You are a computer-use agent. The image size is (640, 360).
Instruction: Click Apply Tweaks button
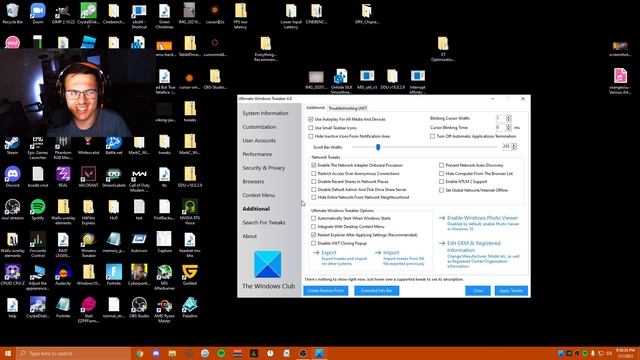(511, 291)
